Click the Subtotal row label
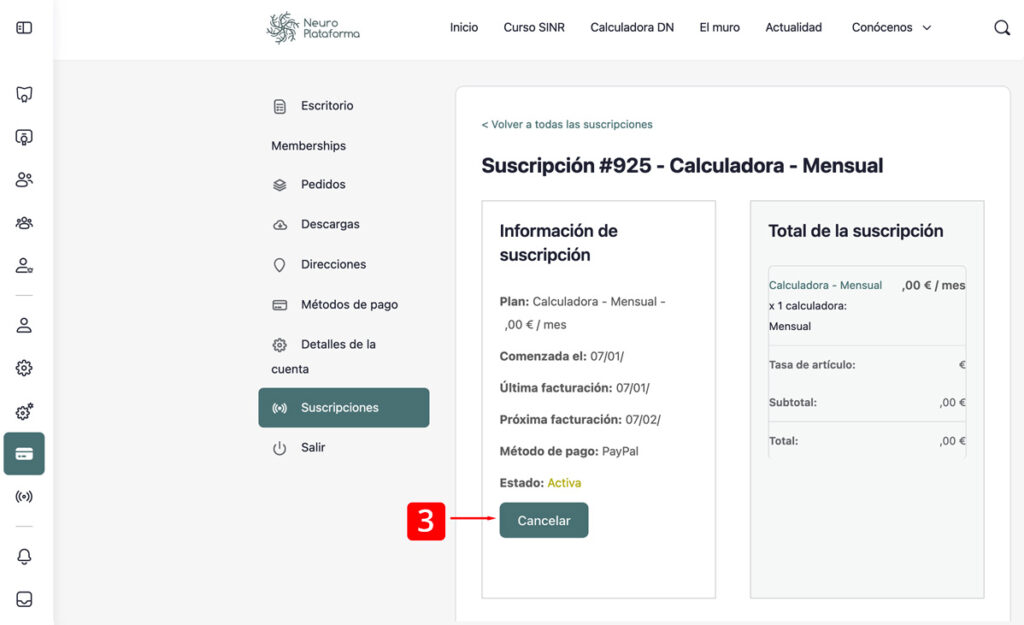 point(792,402)
